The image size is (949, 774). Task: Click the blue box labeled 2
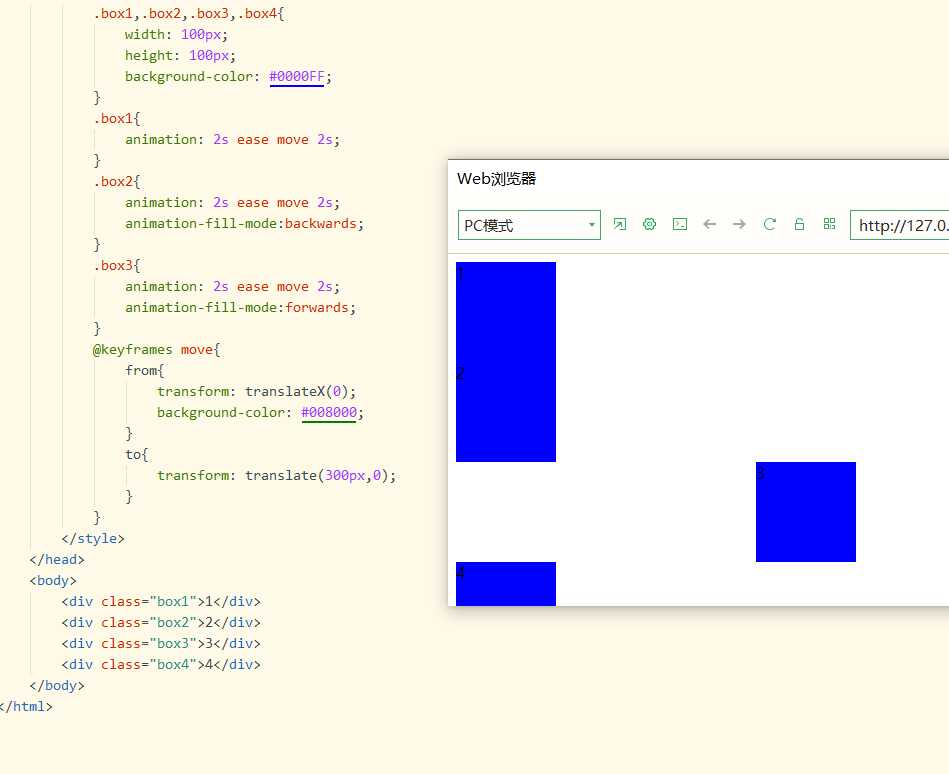(x=505, y=412)
